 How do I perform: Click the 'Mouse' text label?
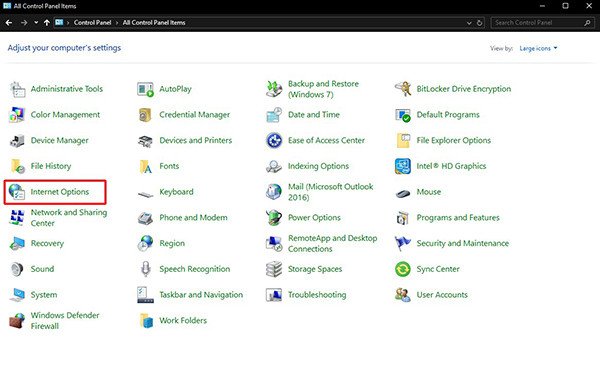point(429,192)
